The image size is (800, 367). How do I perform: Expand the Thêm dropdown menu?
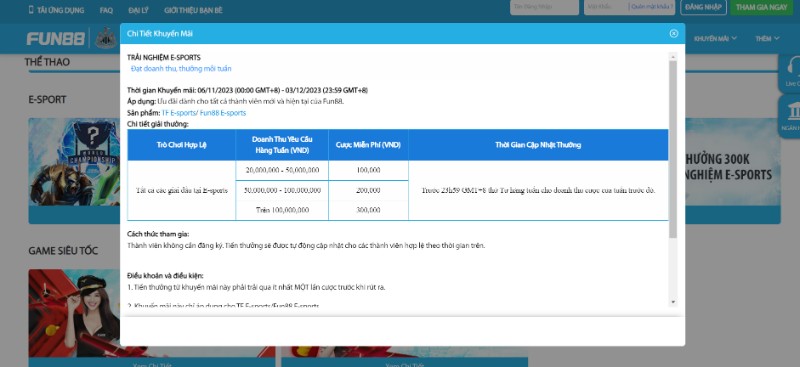point(767,38)
